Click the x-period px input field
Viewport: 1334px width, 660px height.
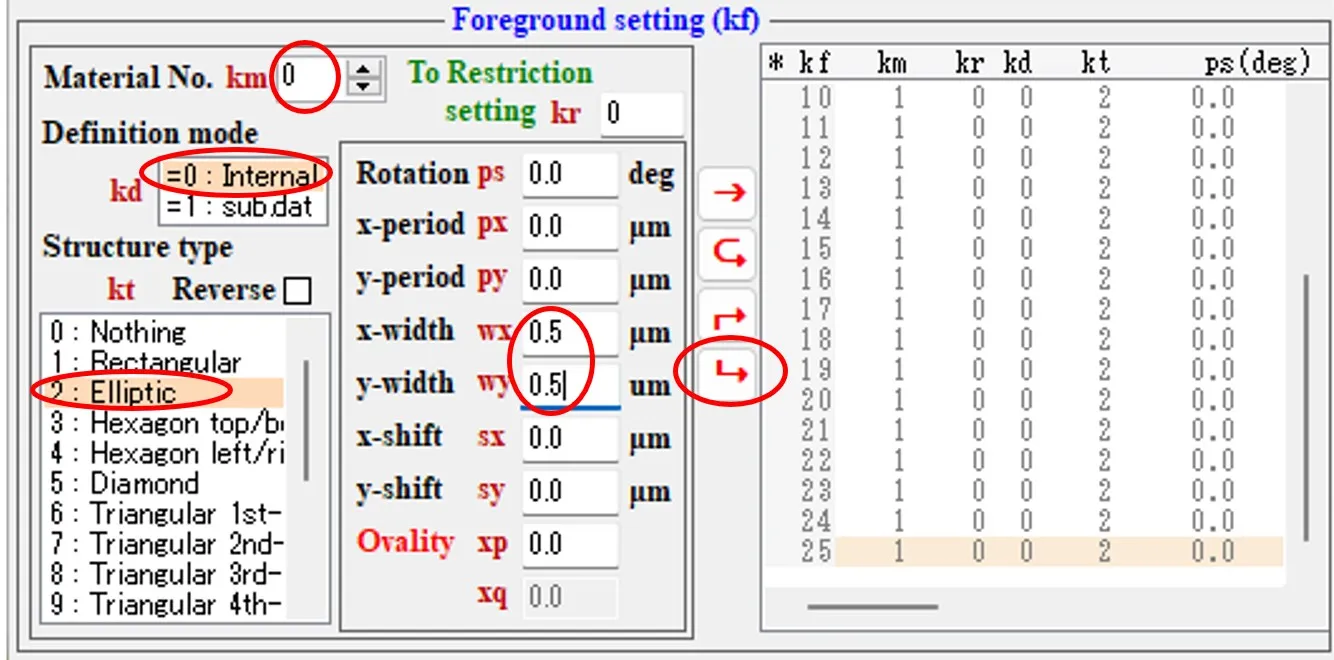pos(570,227)
